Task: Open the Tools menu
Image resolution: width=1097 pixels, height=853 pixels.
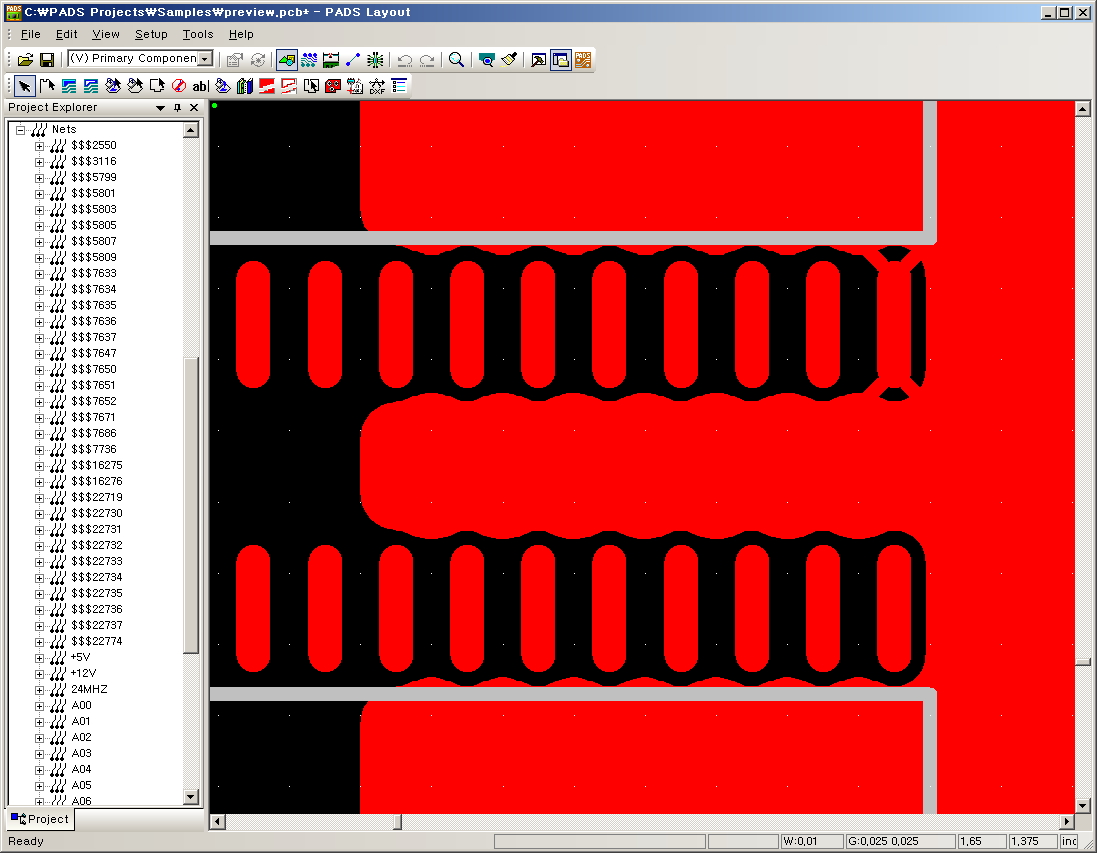Action: click(x=198, y=34)
